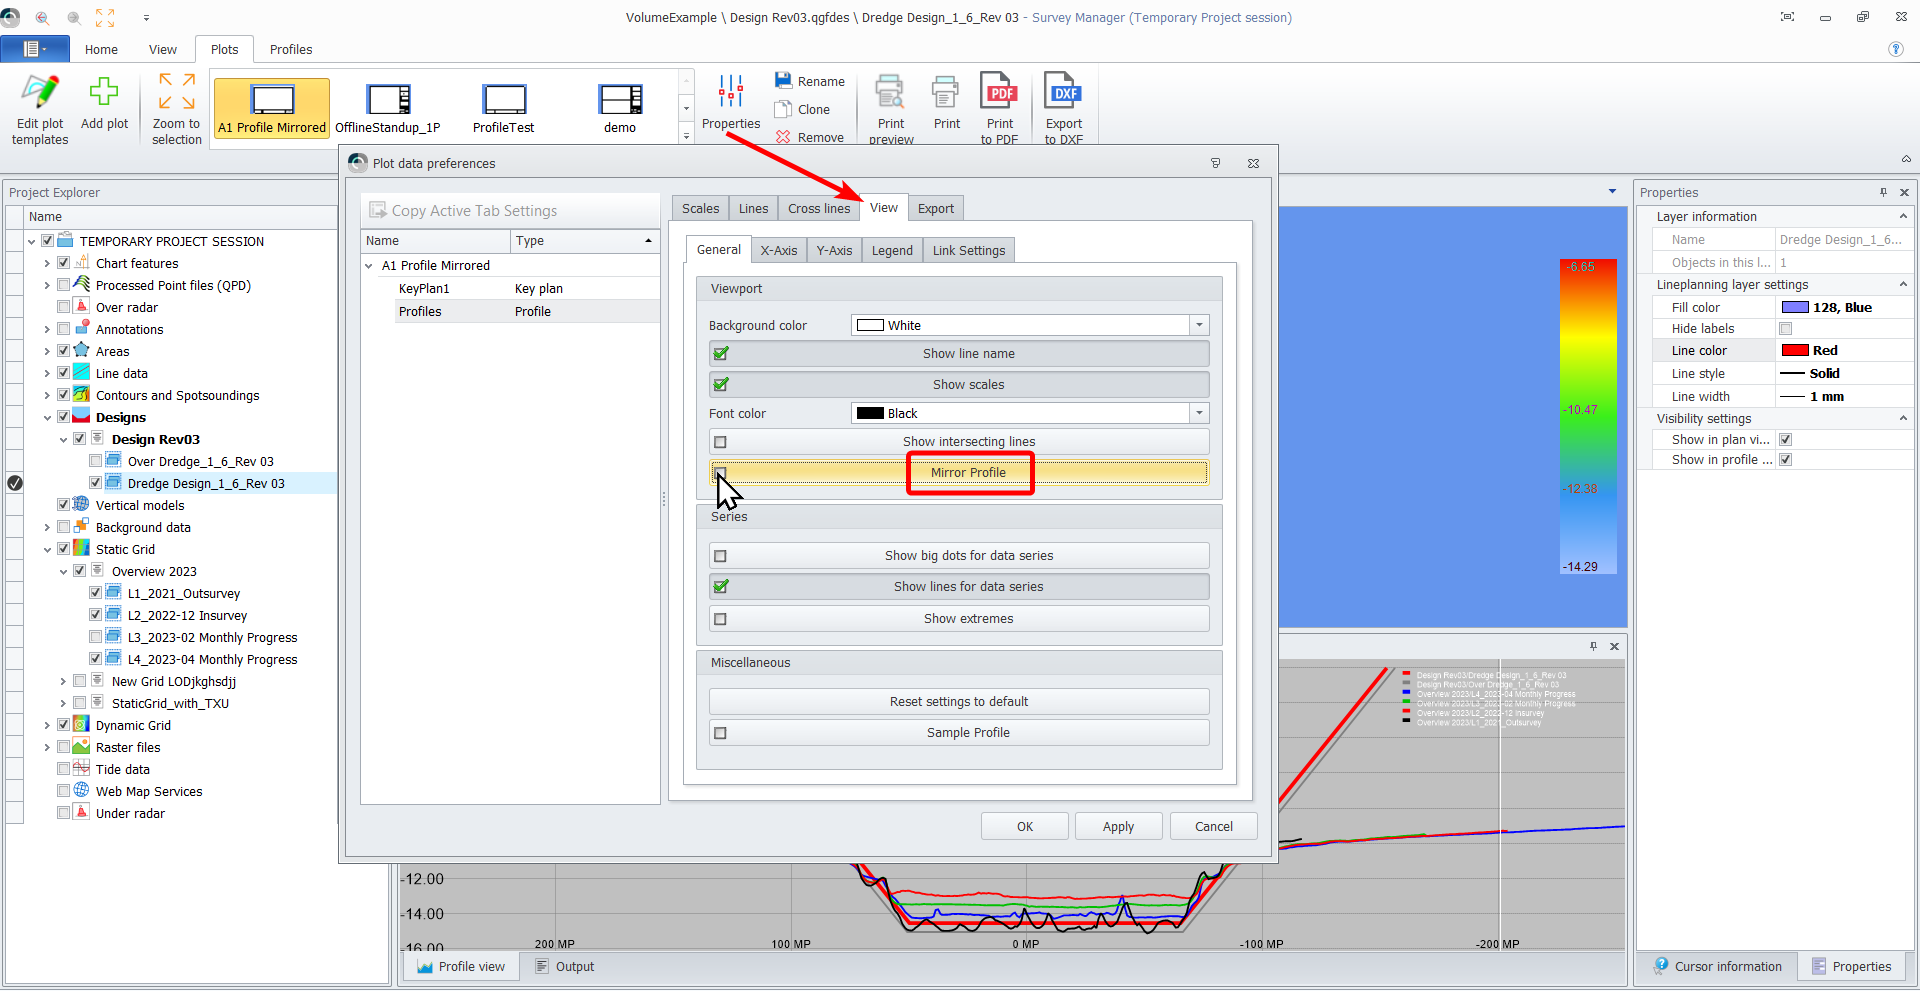Collapse the Designs tree node
The width and height of the screenshot is (1920, 991).
[x=47, y=418]
